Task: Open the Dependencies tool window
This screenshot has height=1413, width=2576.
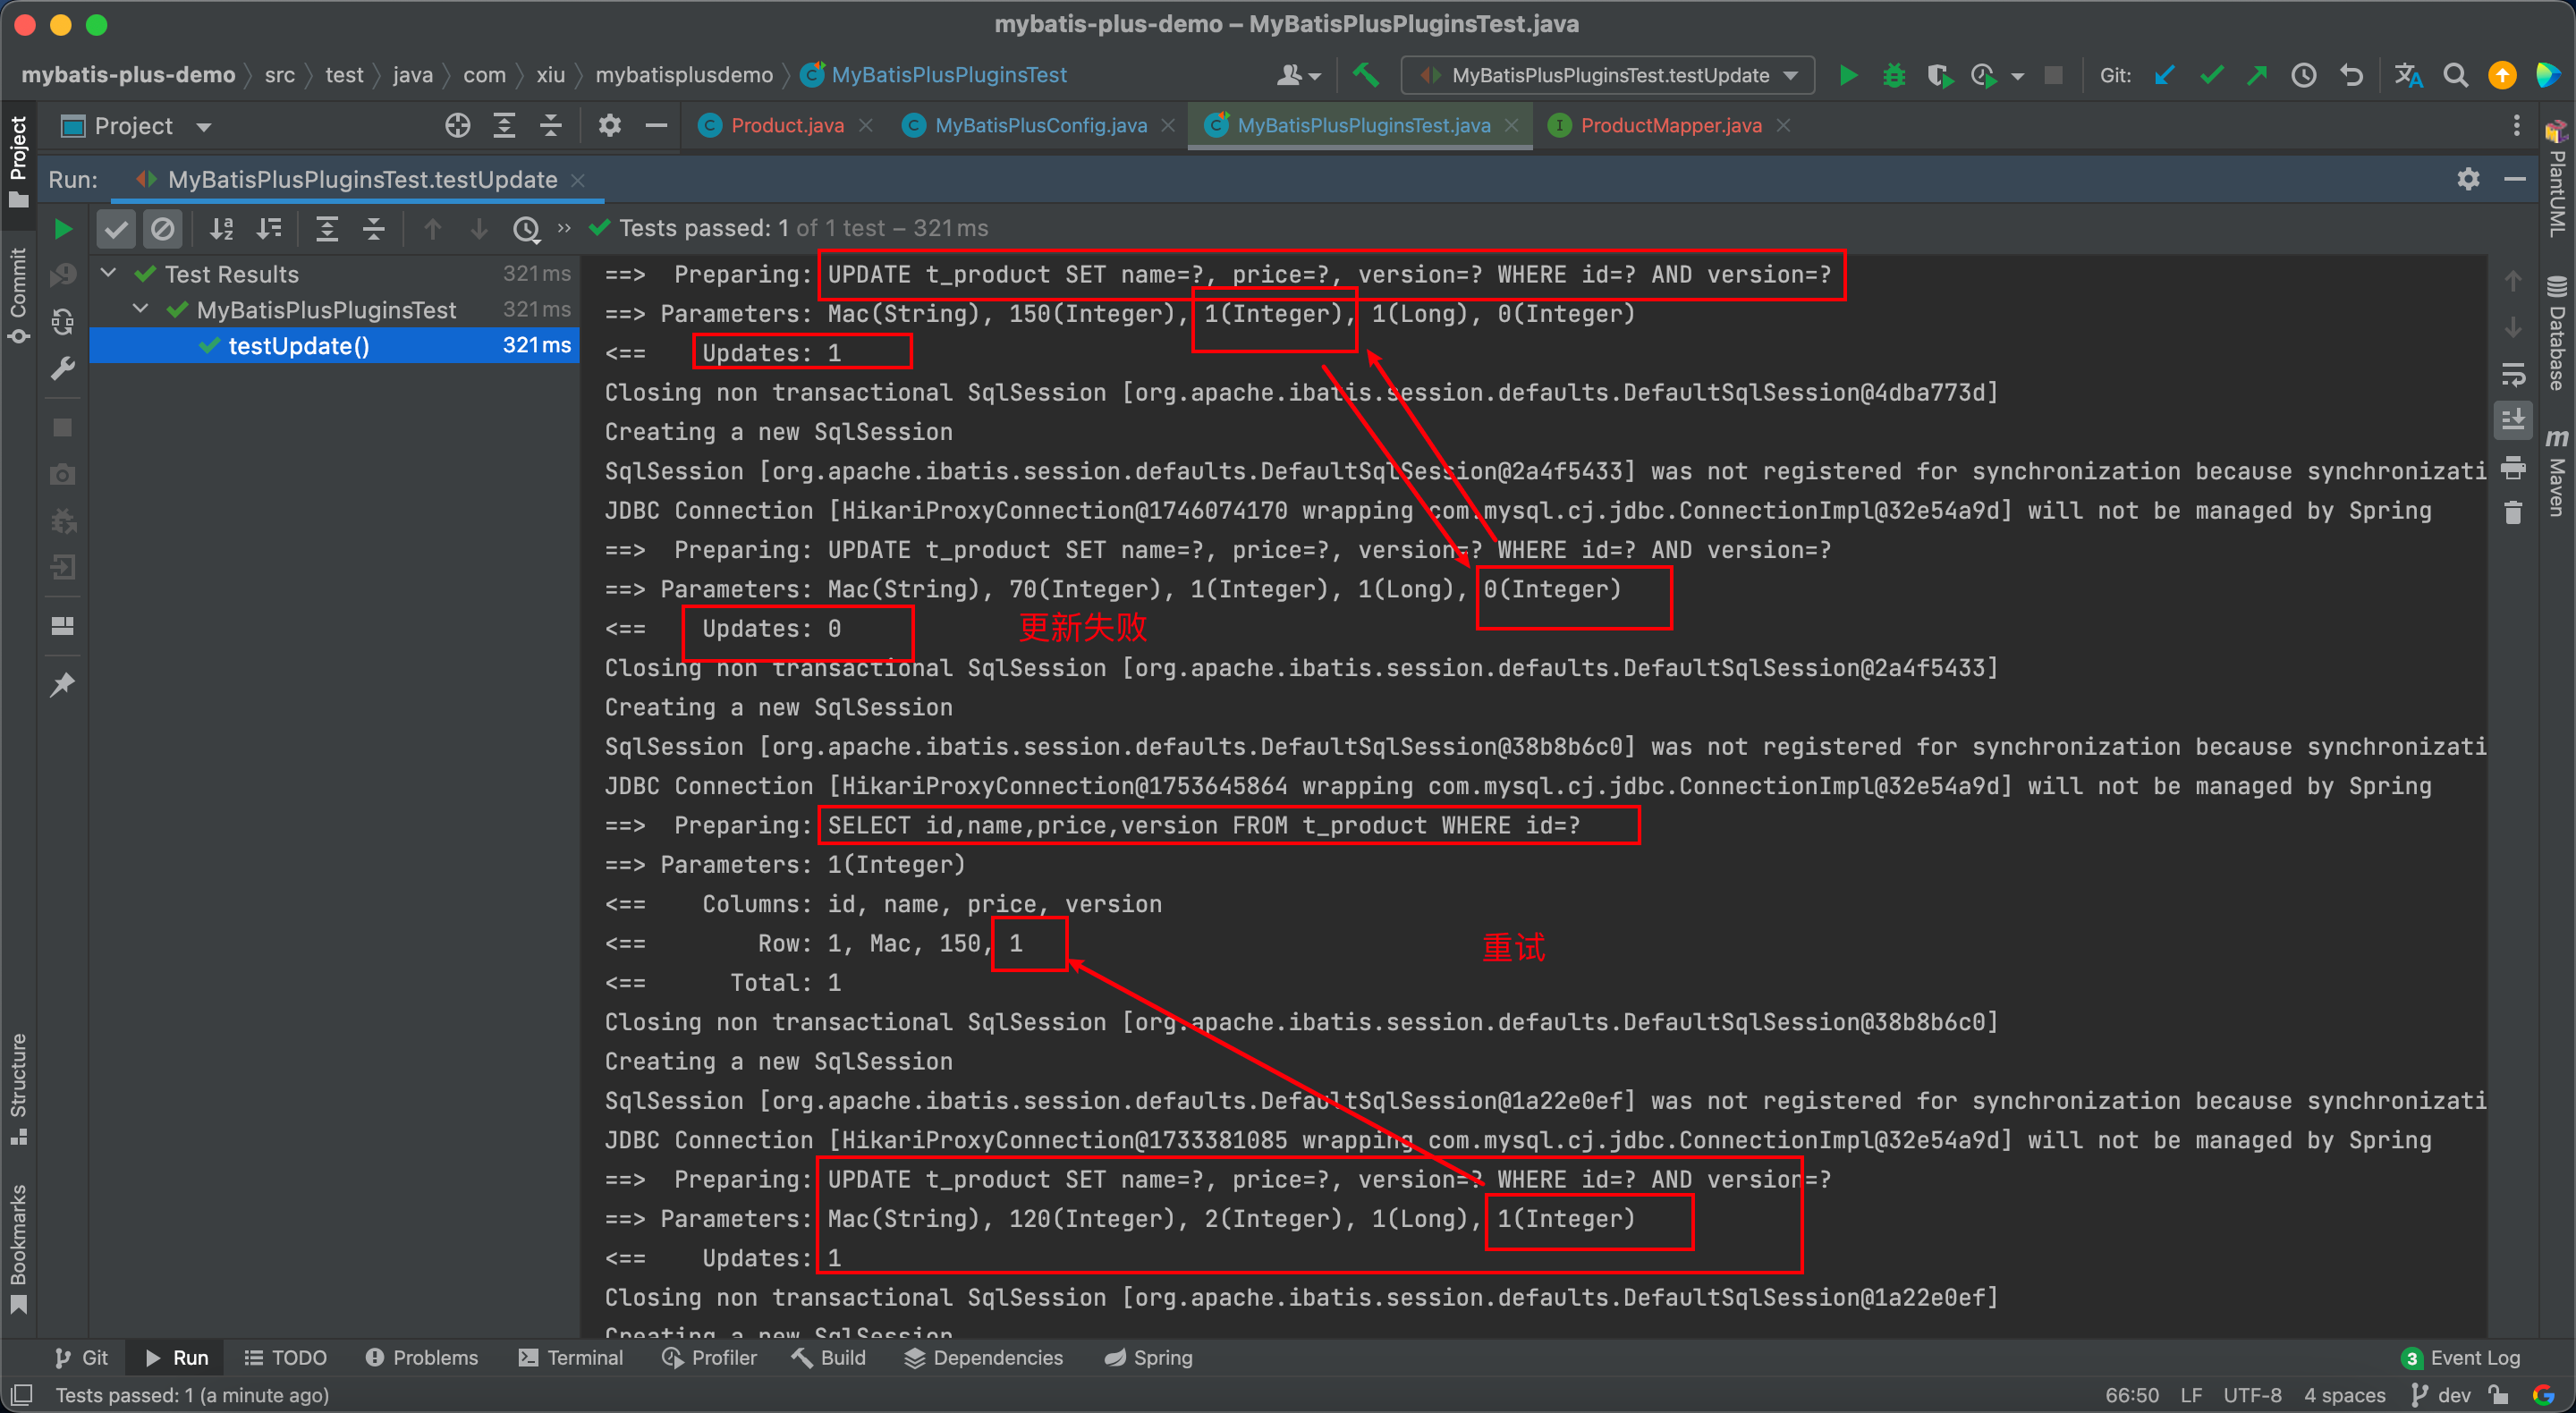Action: [984, 1358]
